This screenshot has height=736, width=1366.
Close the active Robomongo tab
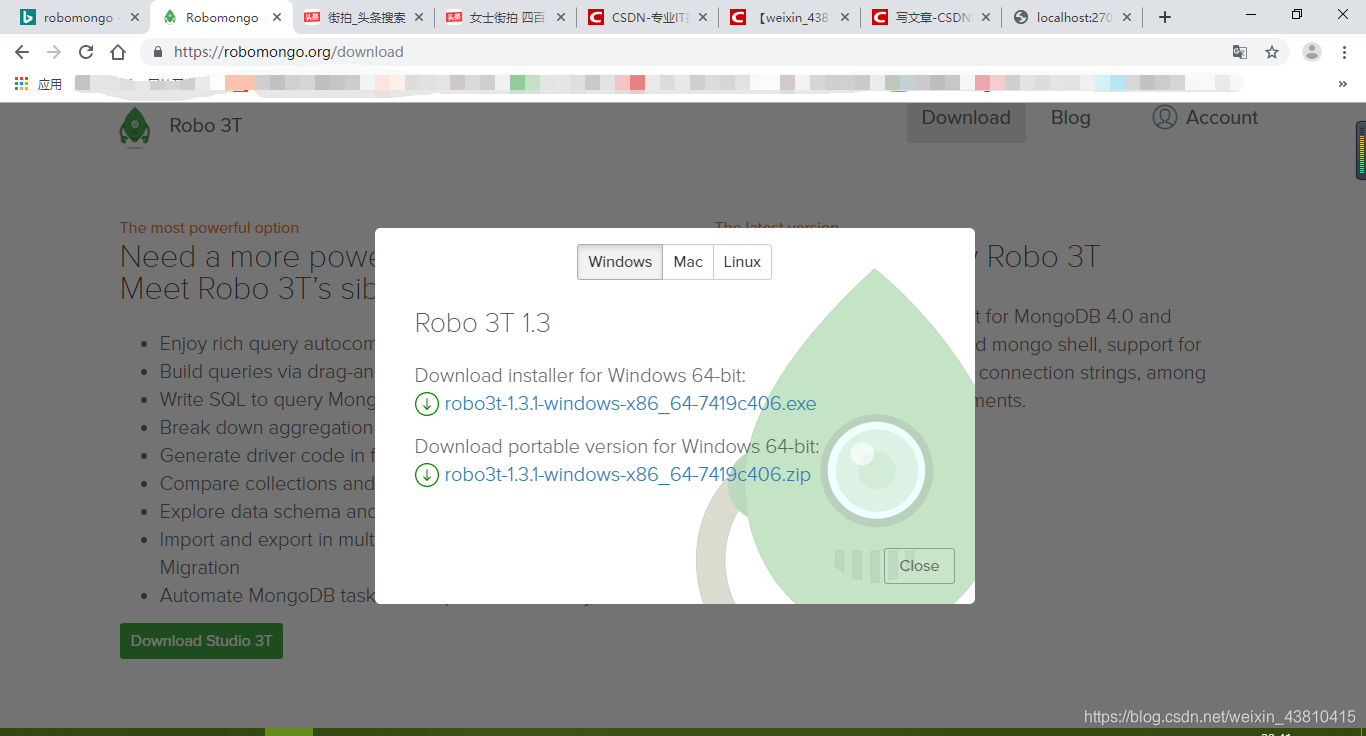(277, 17)
